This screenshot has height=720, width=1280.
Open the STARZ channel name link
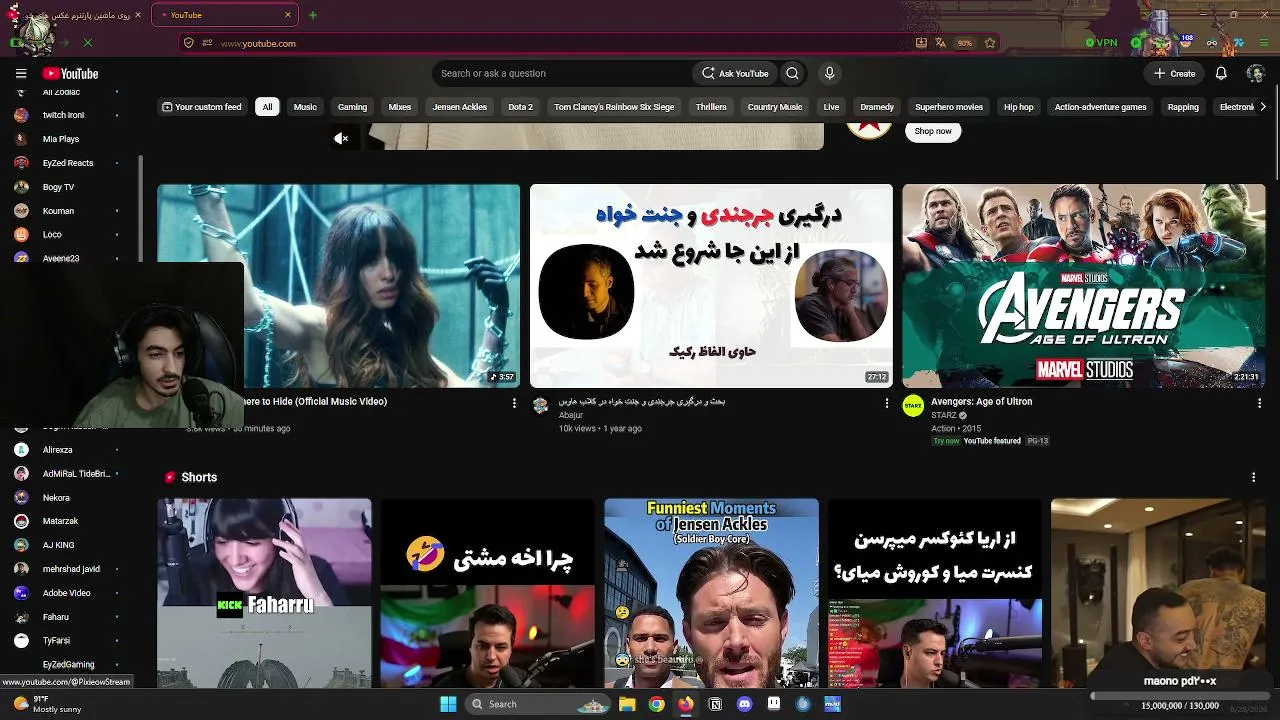point(944,415)
